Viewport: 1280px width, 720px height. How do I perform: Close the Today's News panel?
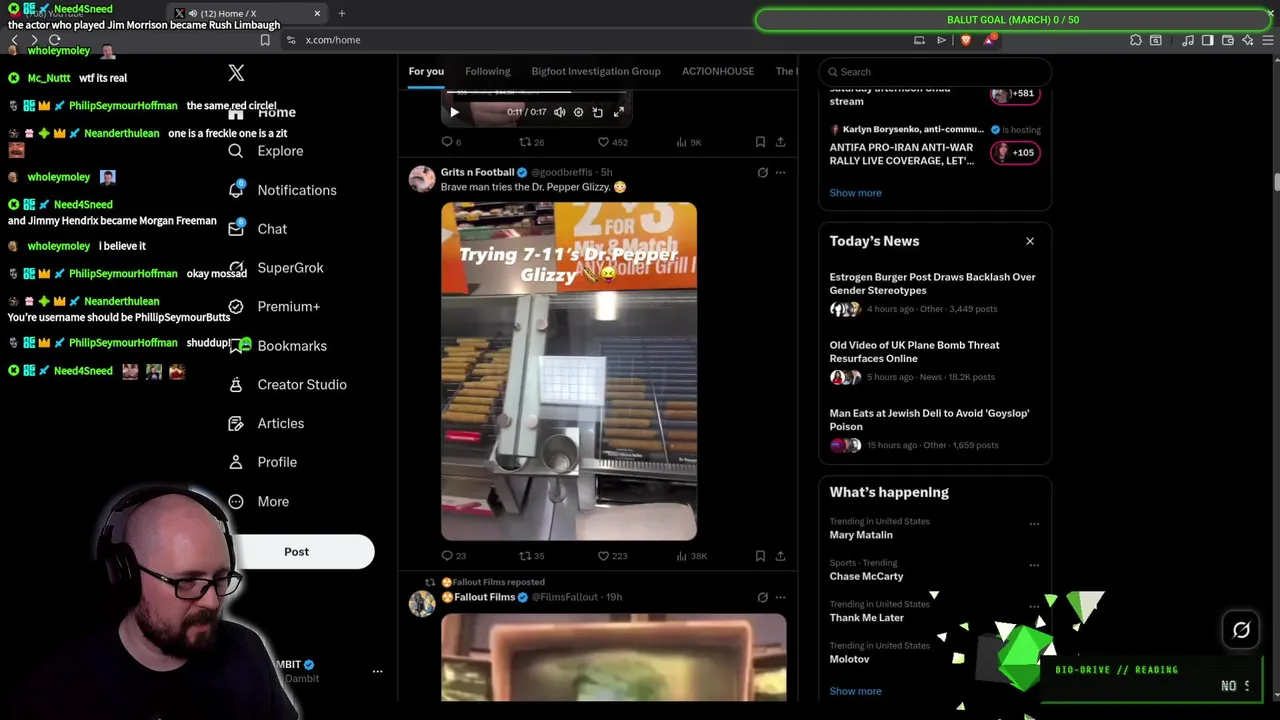coord(1030,241)
